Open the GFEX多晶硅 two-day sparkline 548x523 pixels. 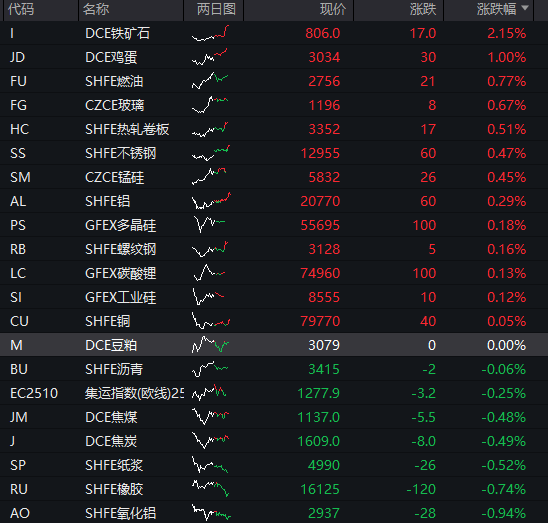coord(210,225)
